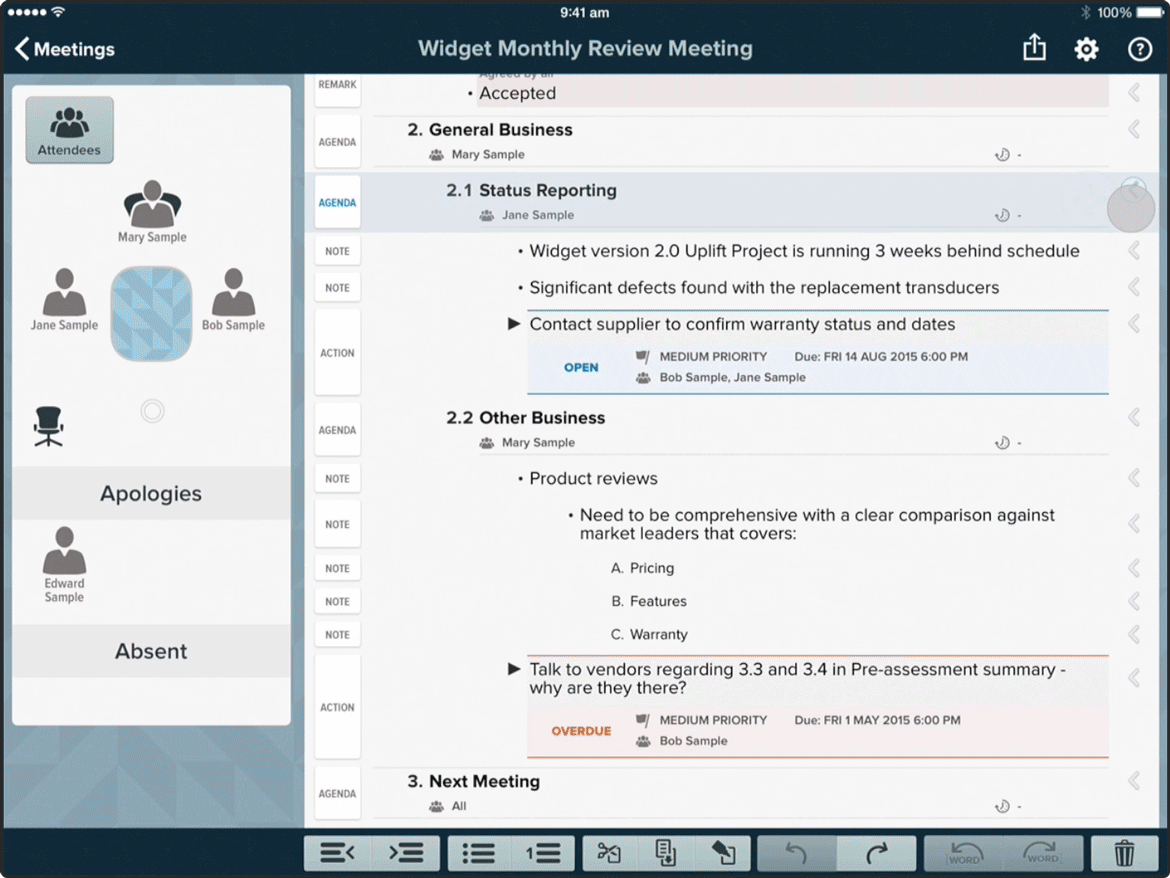Screen dimensions: 1170x878
Task: Open the chevron beside '2.2 Other Business'
Action: 1134,417
